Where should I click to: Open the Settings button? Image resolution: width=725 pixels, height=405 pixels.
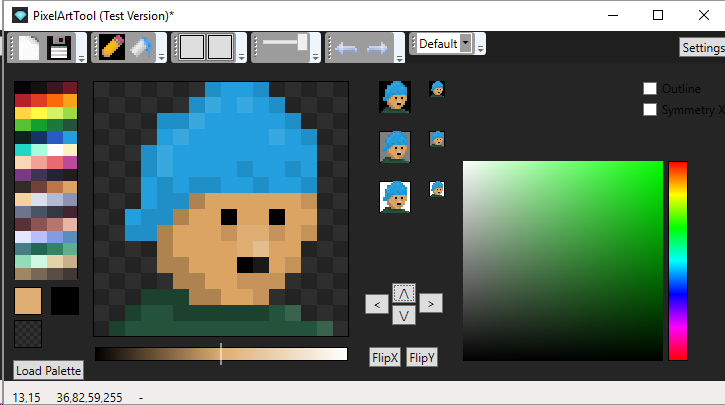pos(702,48)
